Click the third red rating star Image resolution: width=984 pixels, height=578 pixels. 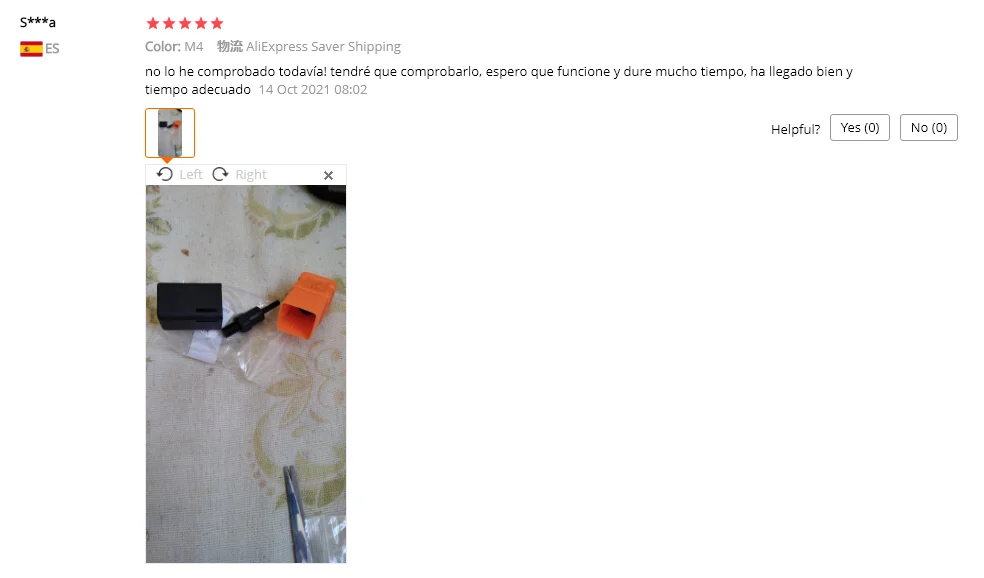tap(185, 23)
